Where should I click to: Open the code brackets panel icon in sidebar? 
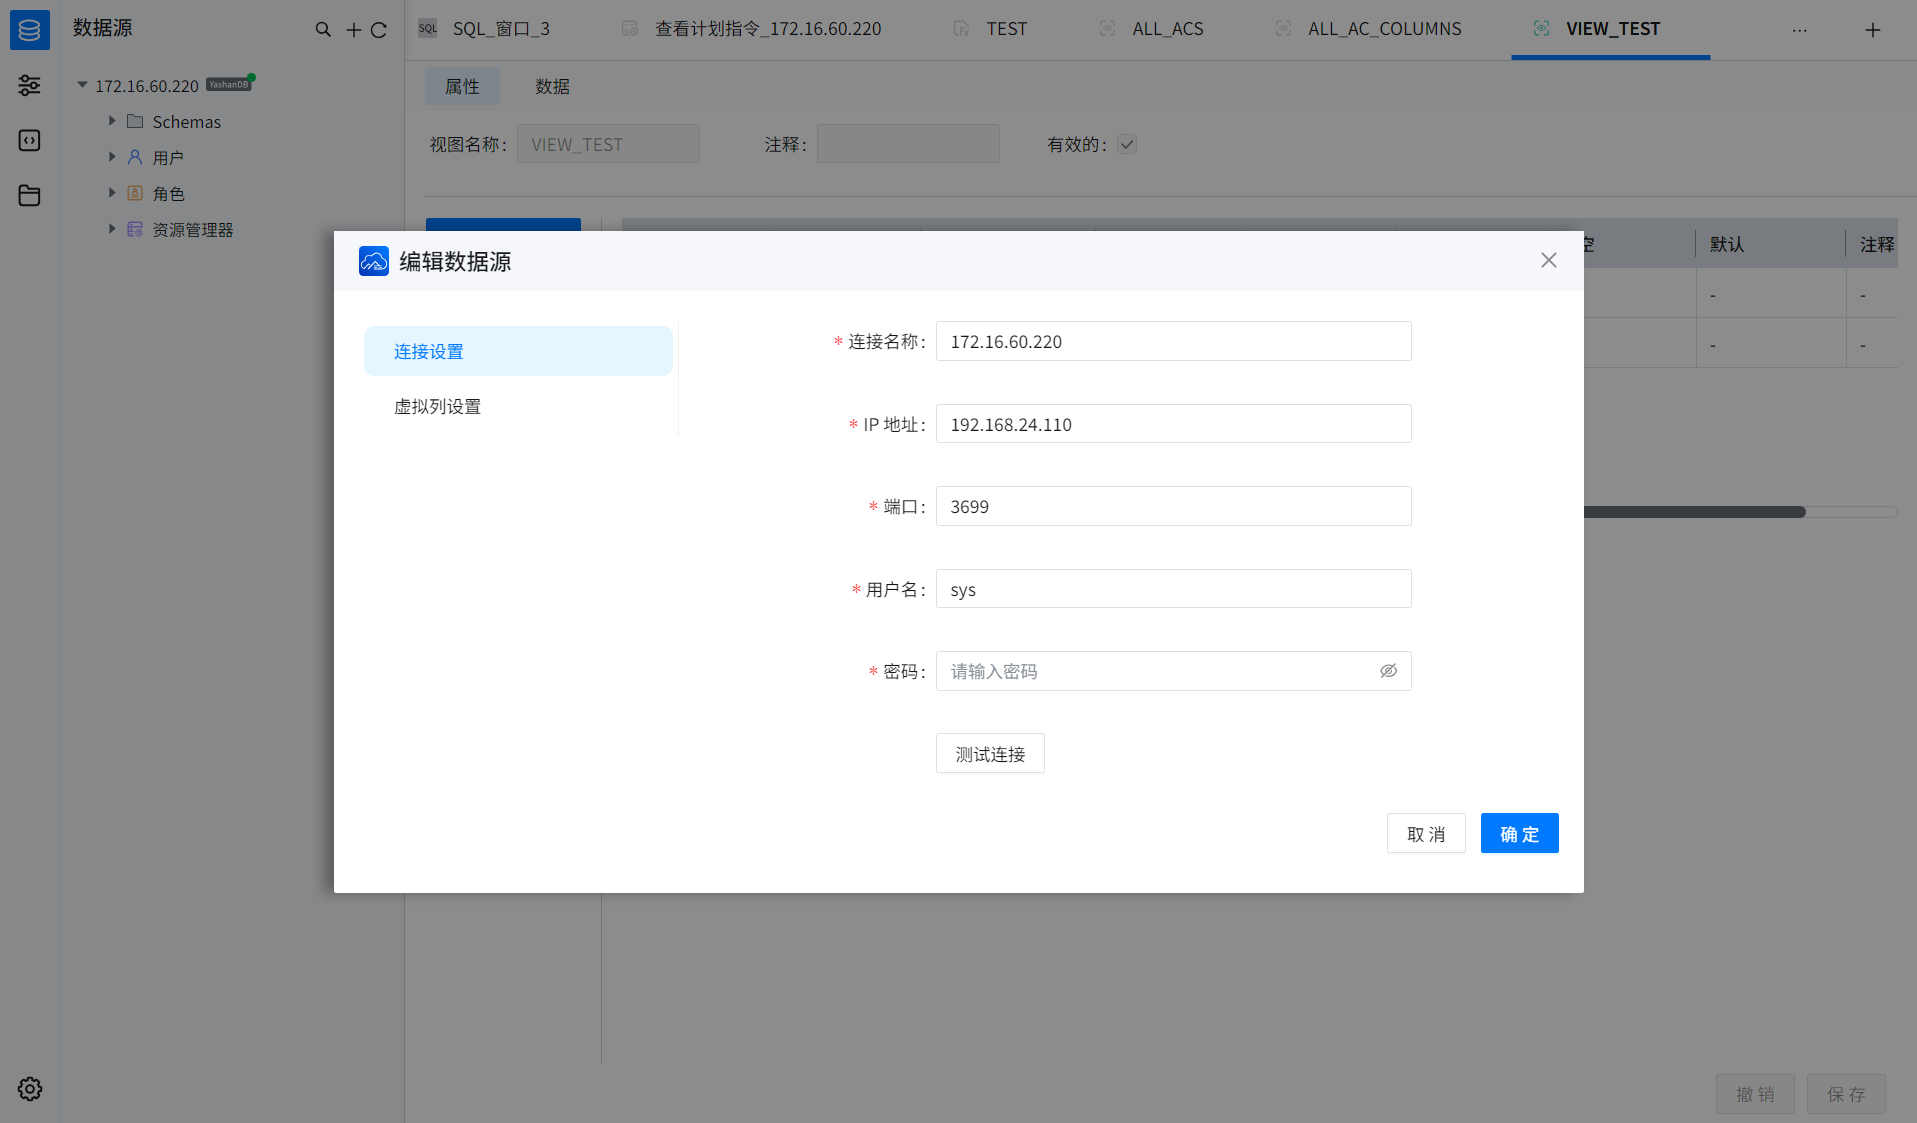tap(29, 140)
